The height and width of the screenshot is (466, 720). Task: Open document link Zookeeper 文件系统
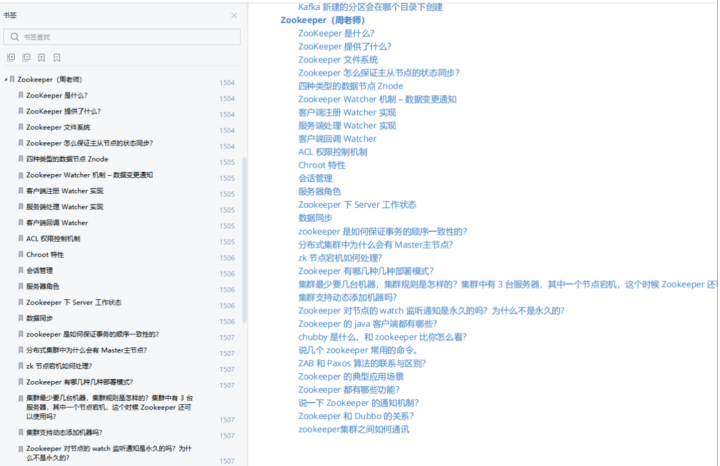tap(338, 60)
